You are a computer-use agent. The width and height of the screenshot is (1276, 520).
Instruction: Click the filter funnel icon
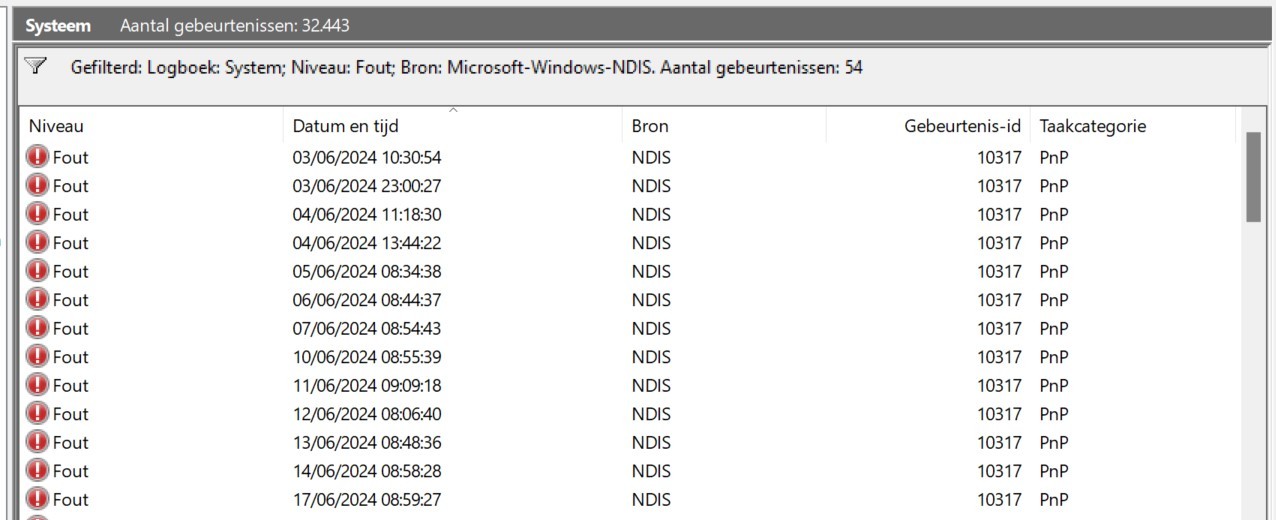[x=36, y=67]
